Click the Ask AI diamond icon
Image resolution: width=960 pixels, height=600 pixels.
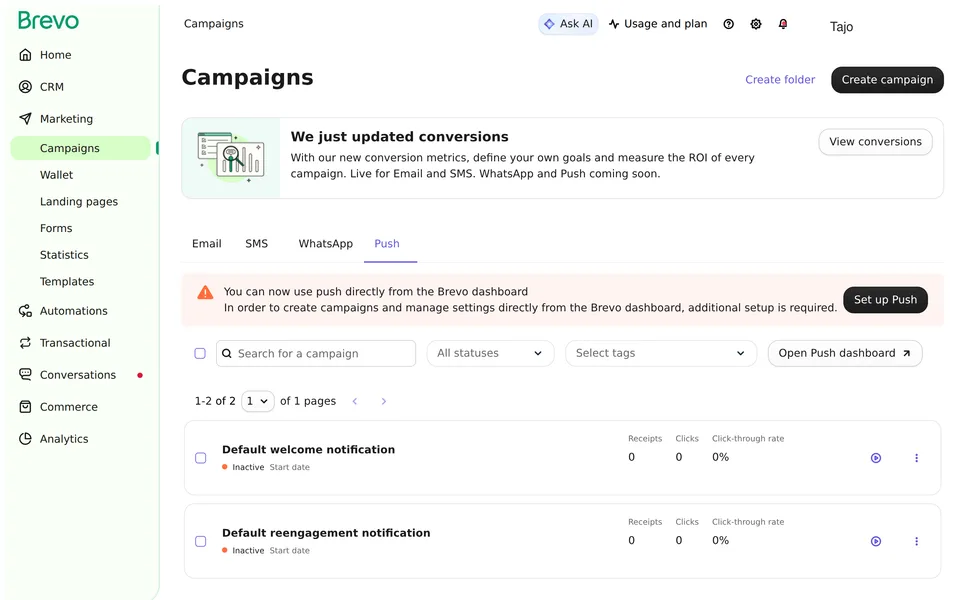pos(549,24)
